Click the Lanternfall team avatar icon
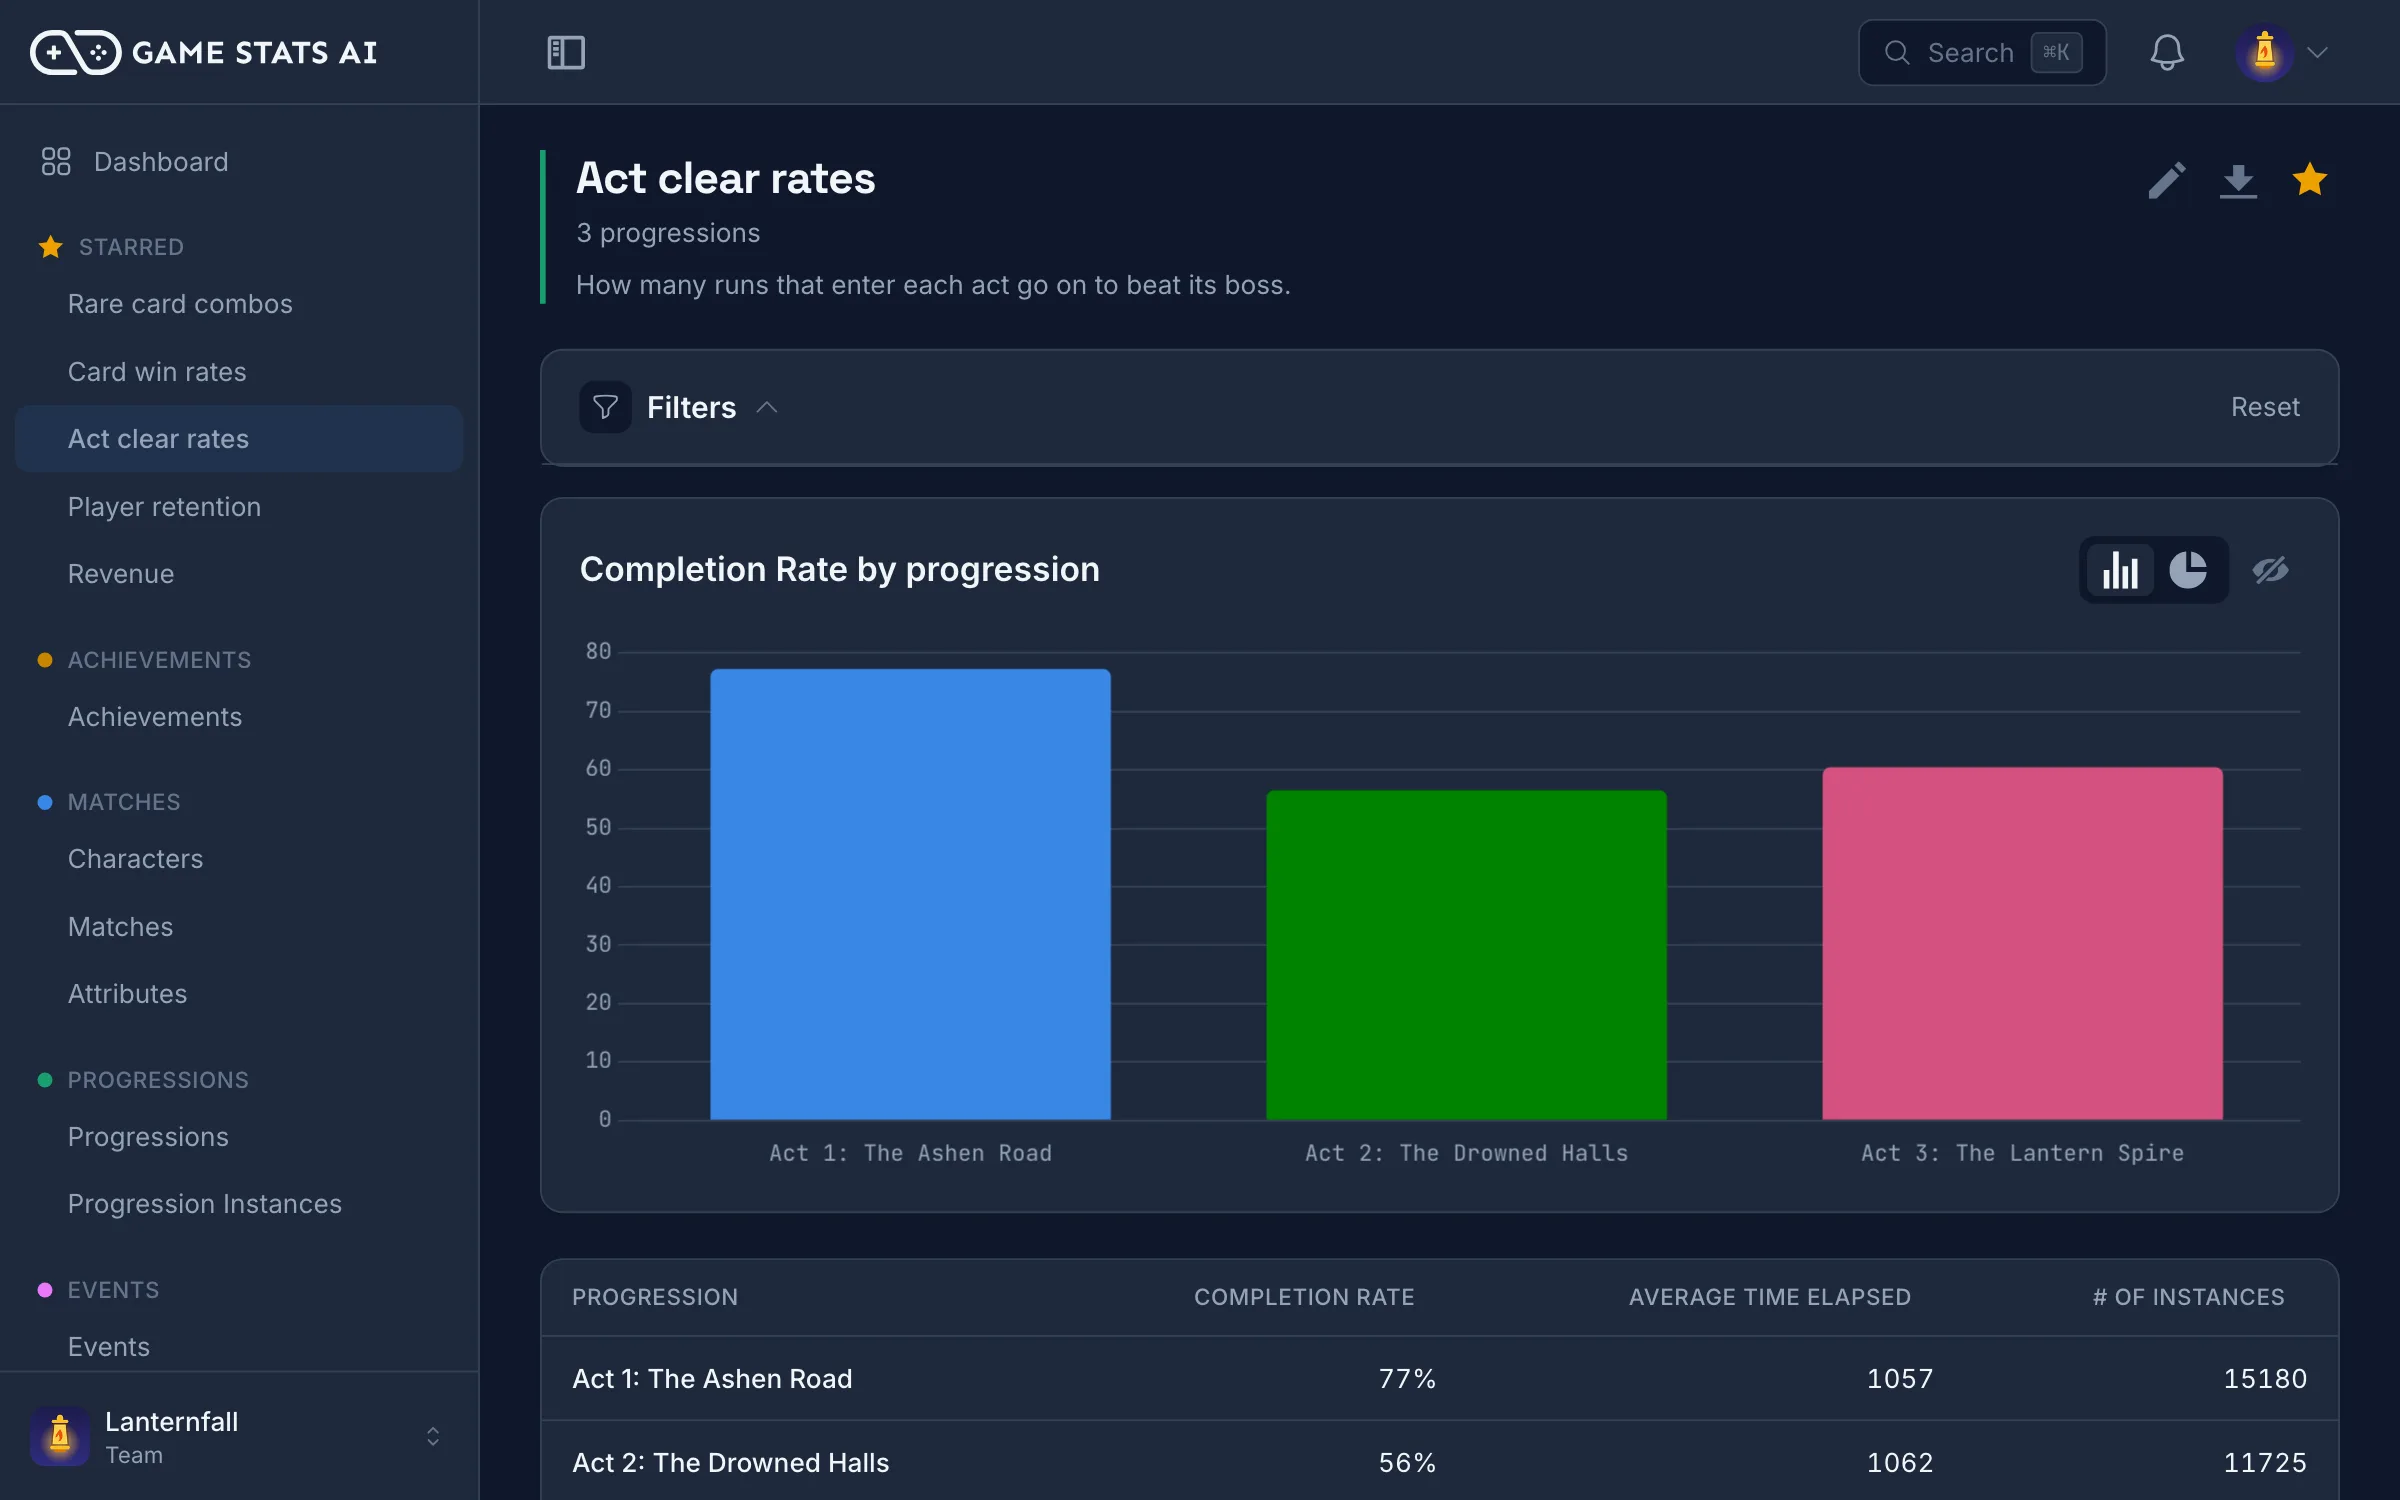The width and height of the screenshot is (2400, 1500). 60,1436
